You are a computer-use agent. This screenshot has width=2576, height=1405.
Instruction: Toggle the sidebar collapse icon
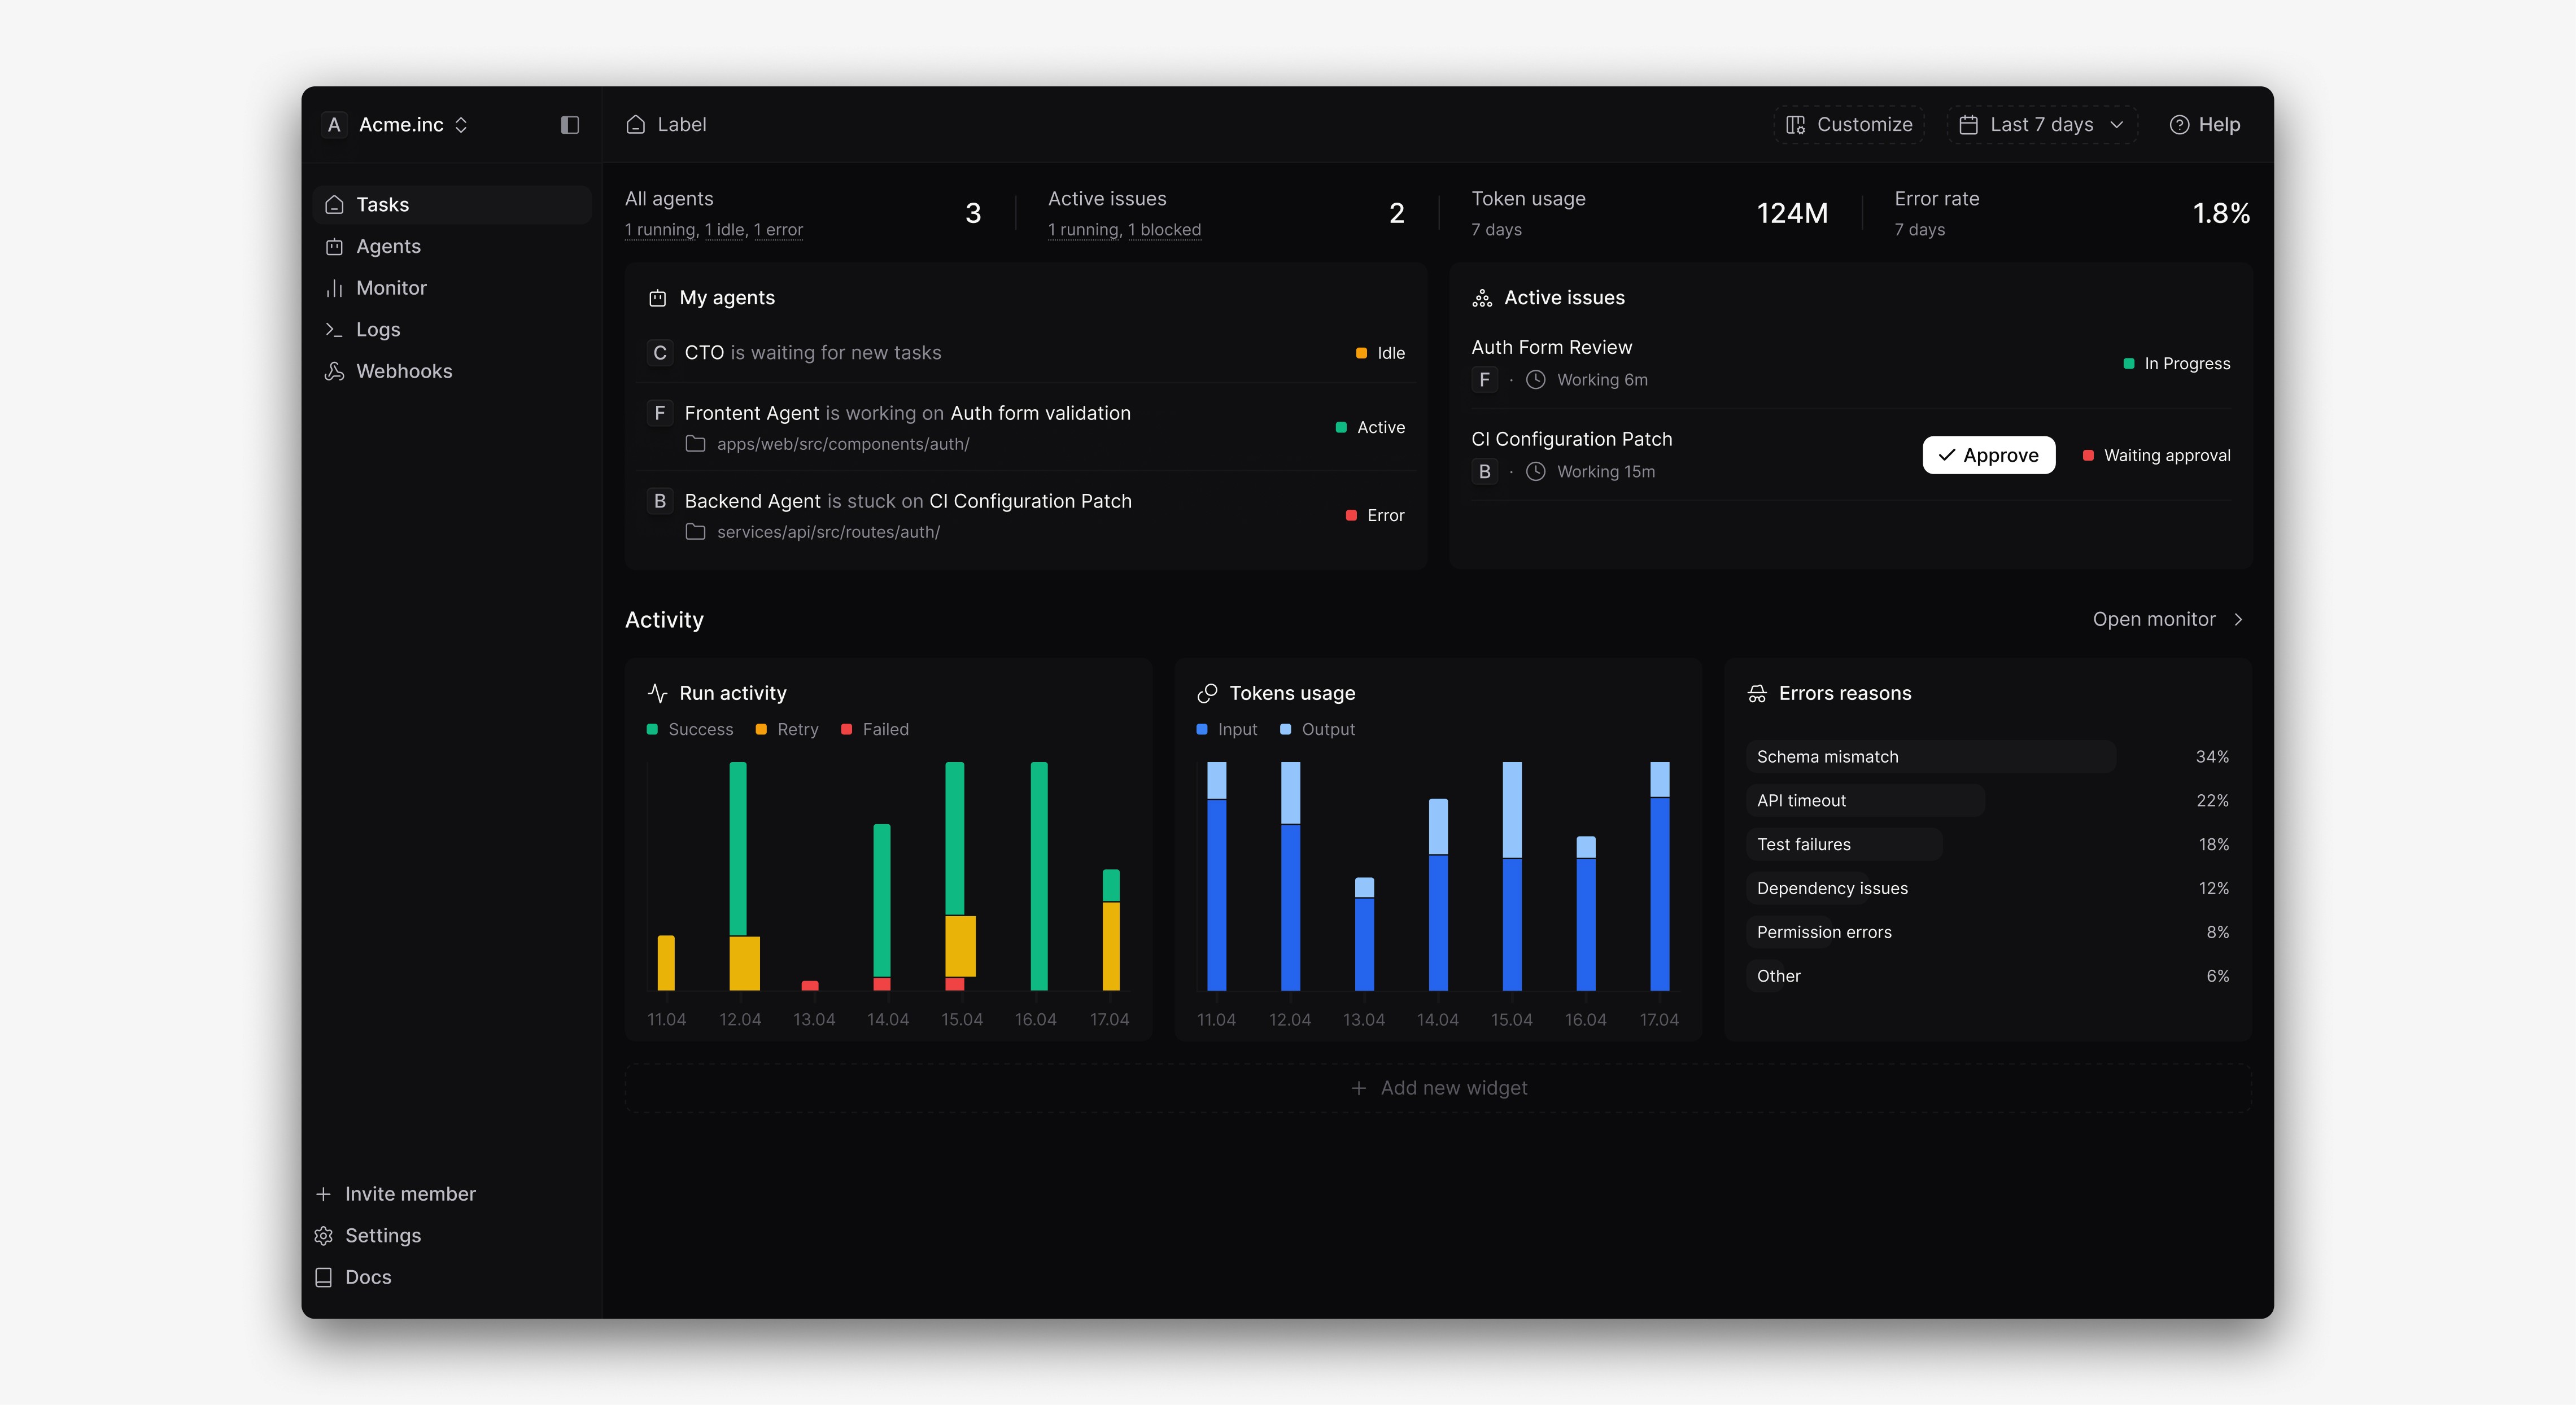[569, 125]
